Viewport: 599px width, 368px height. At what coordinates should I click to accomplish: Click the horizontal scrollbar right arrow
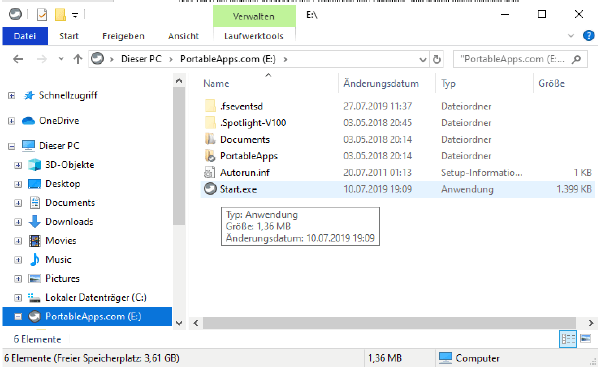591,323
